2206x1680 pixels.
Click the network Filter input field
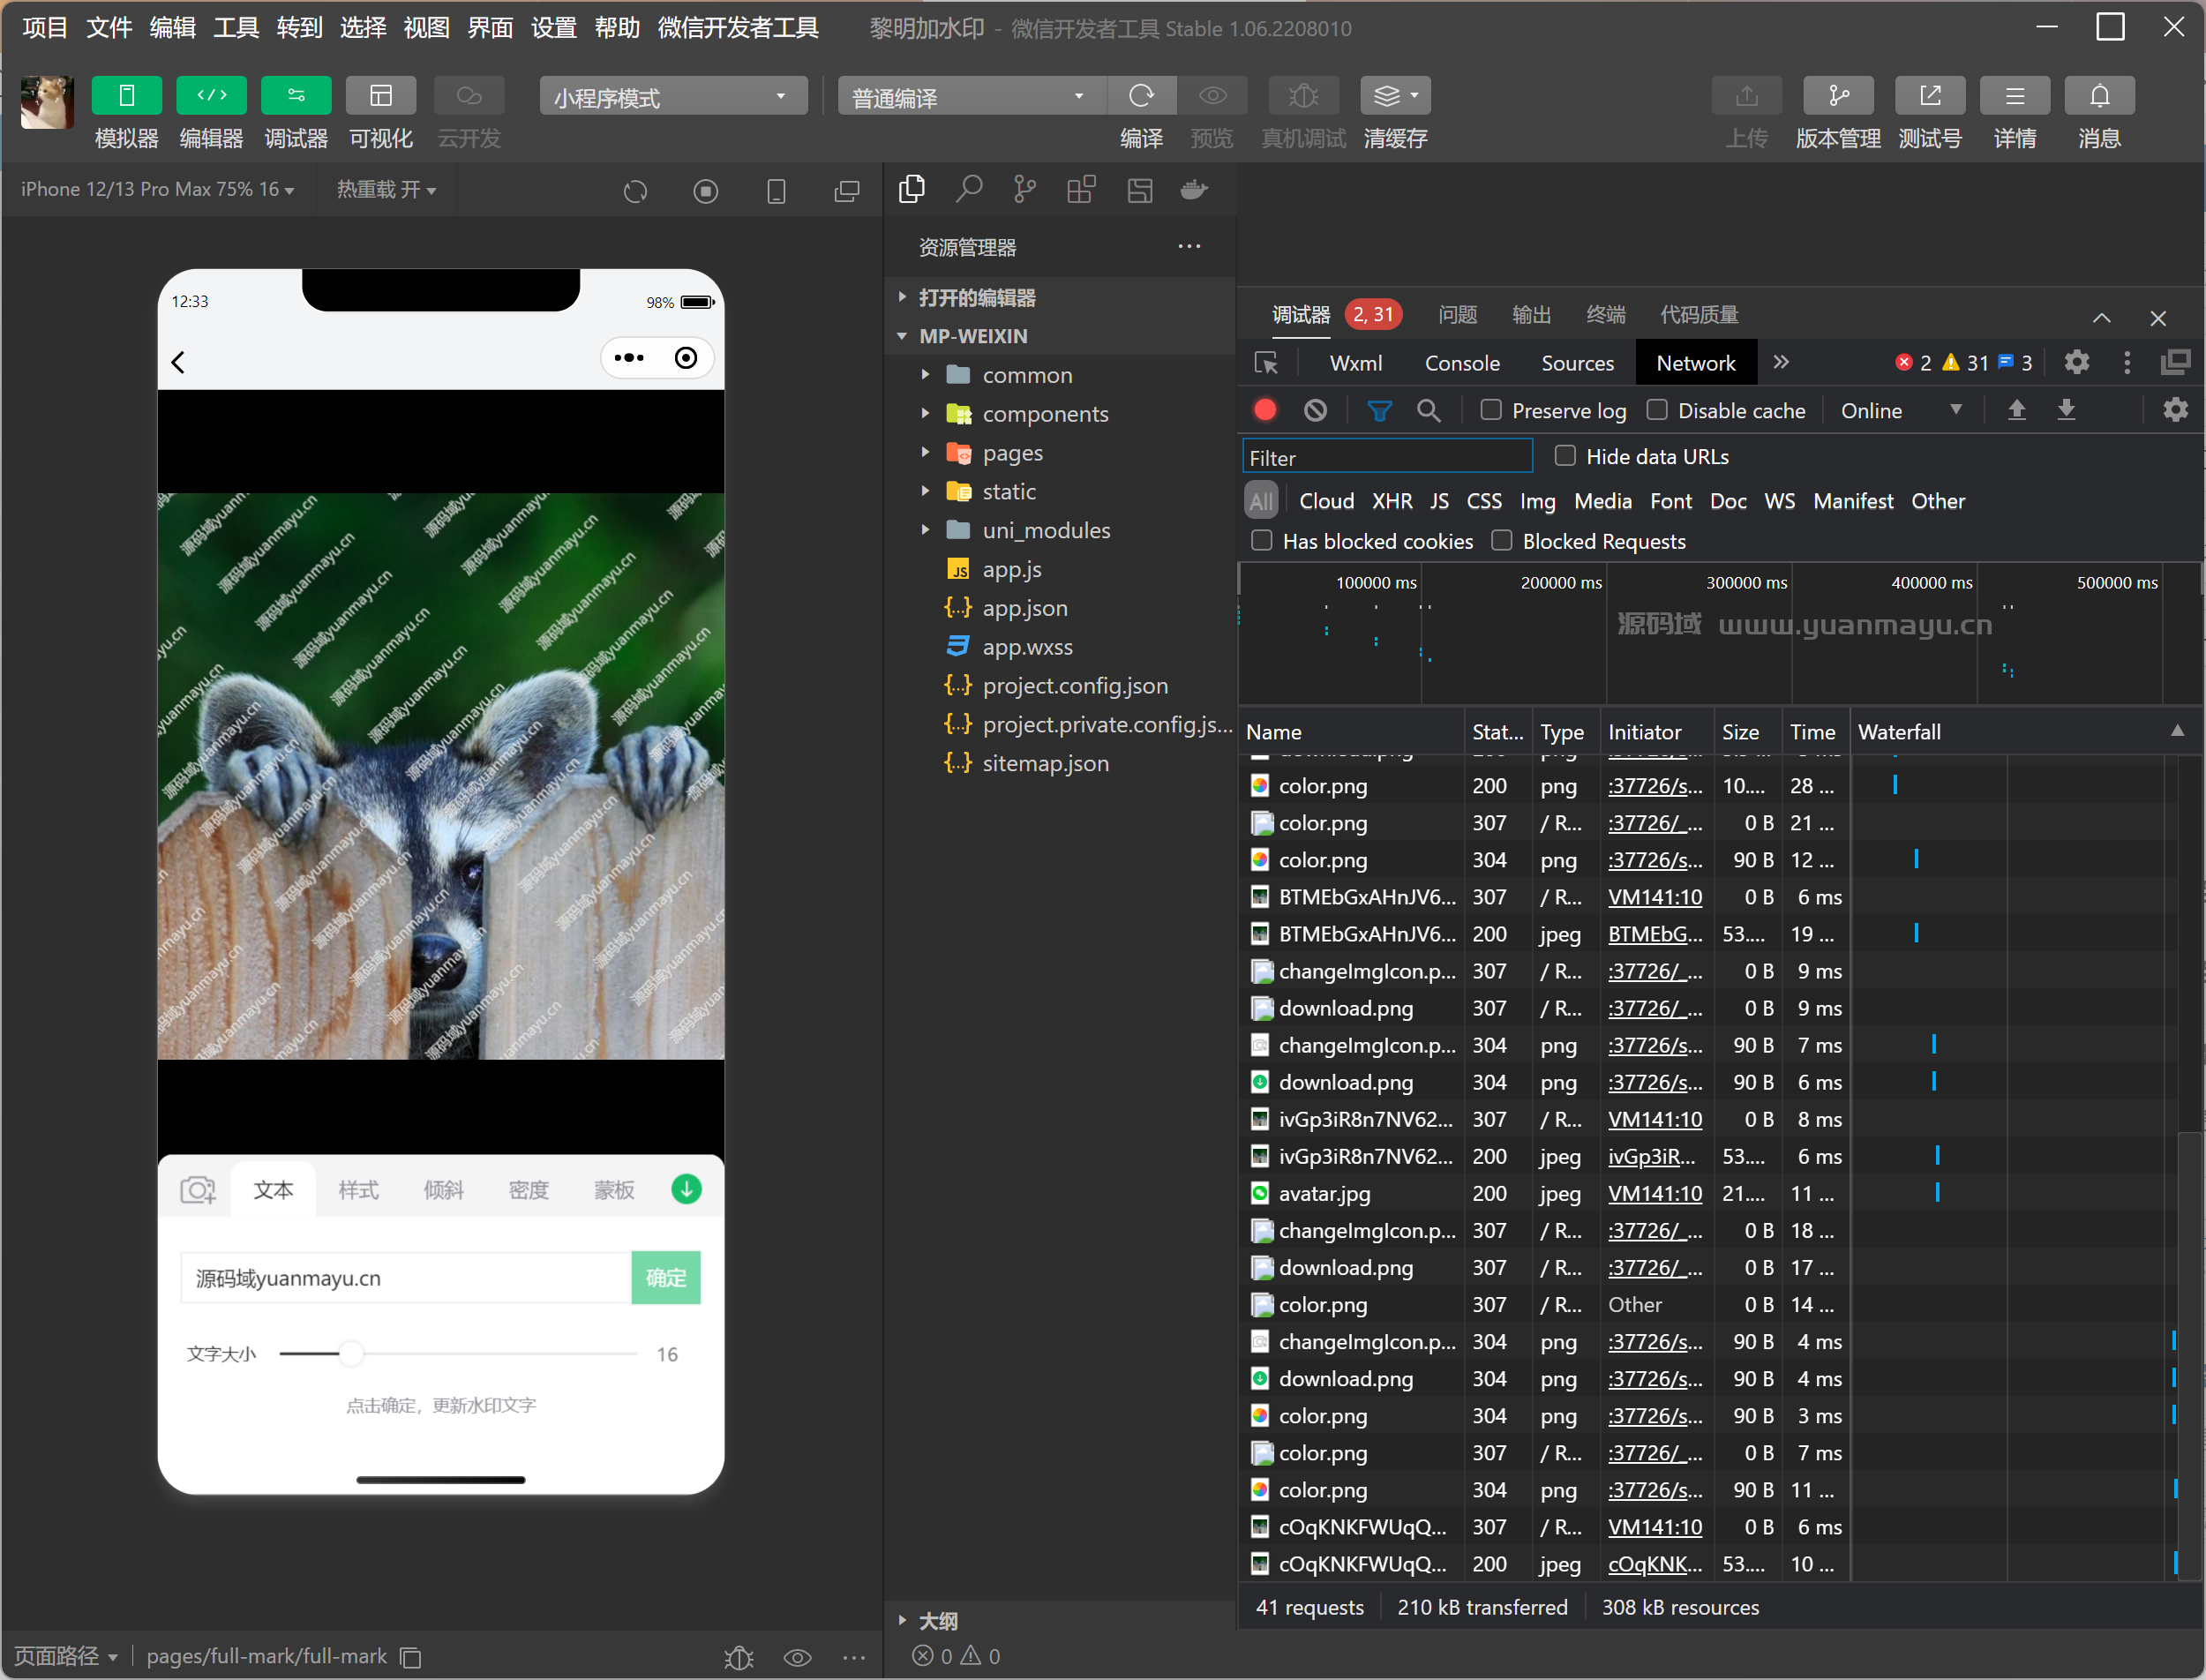[1386, 457]
